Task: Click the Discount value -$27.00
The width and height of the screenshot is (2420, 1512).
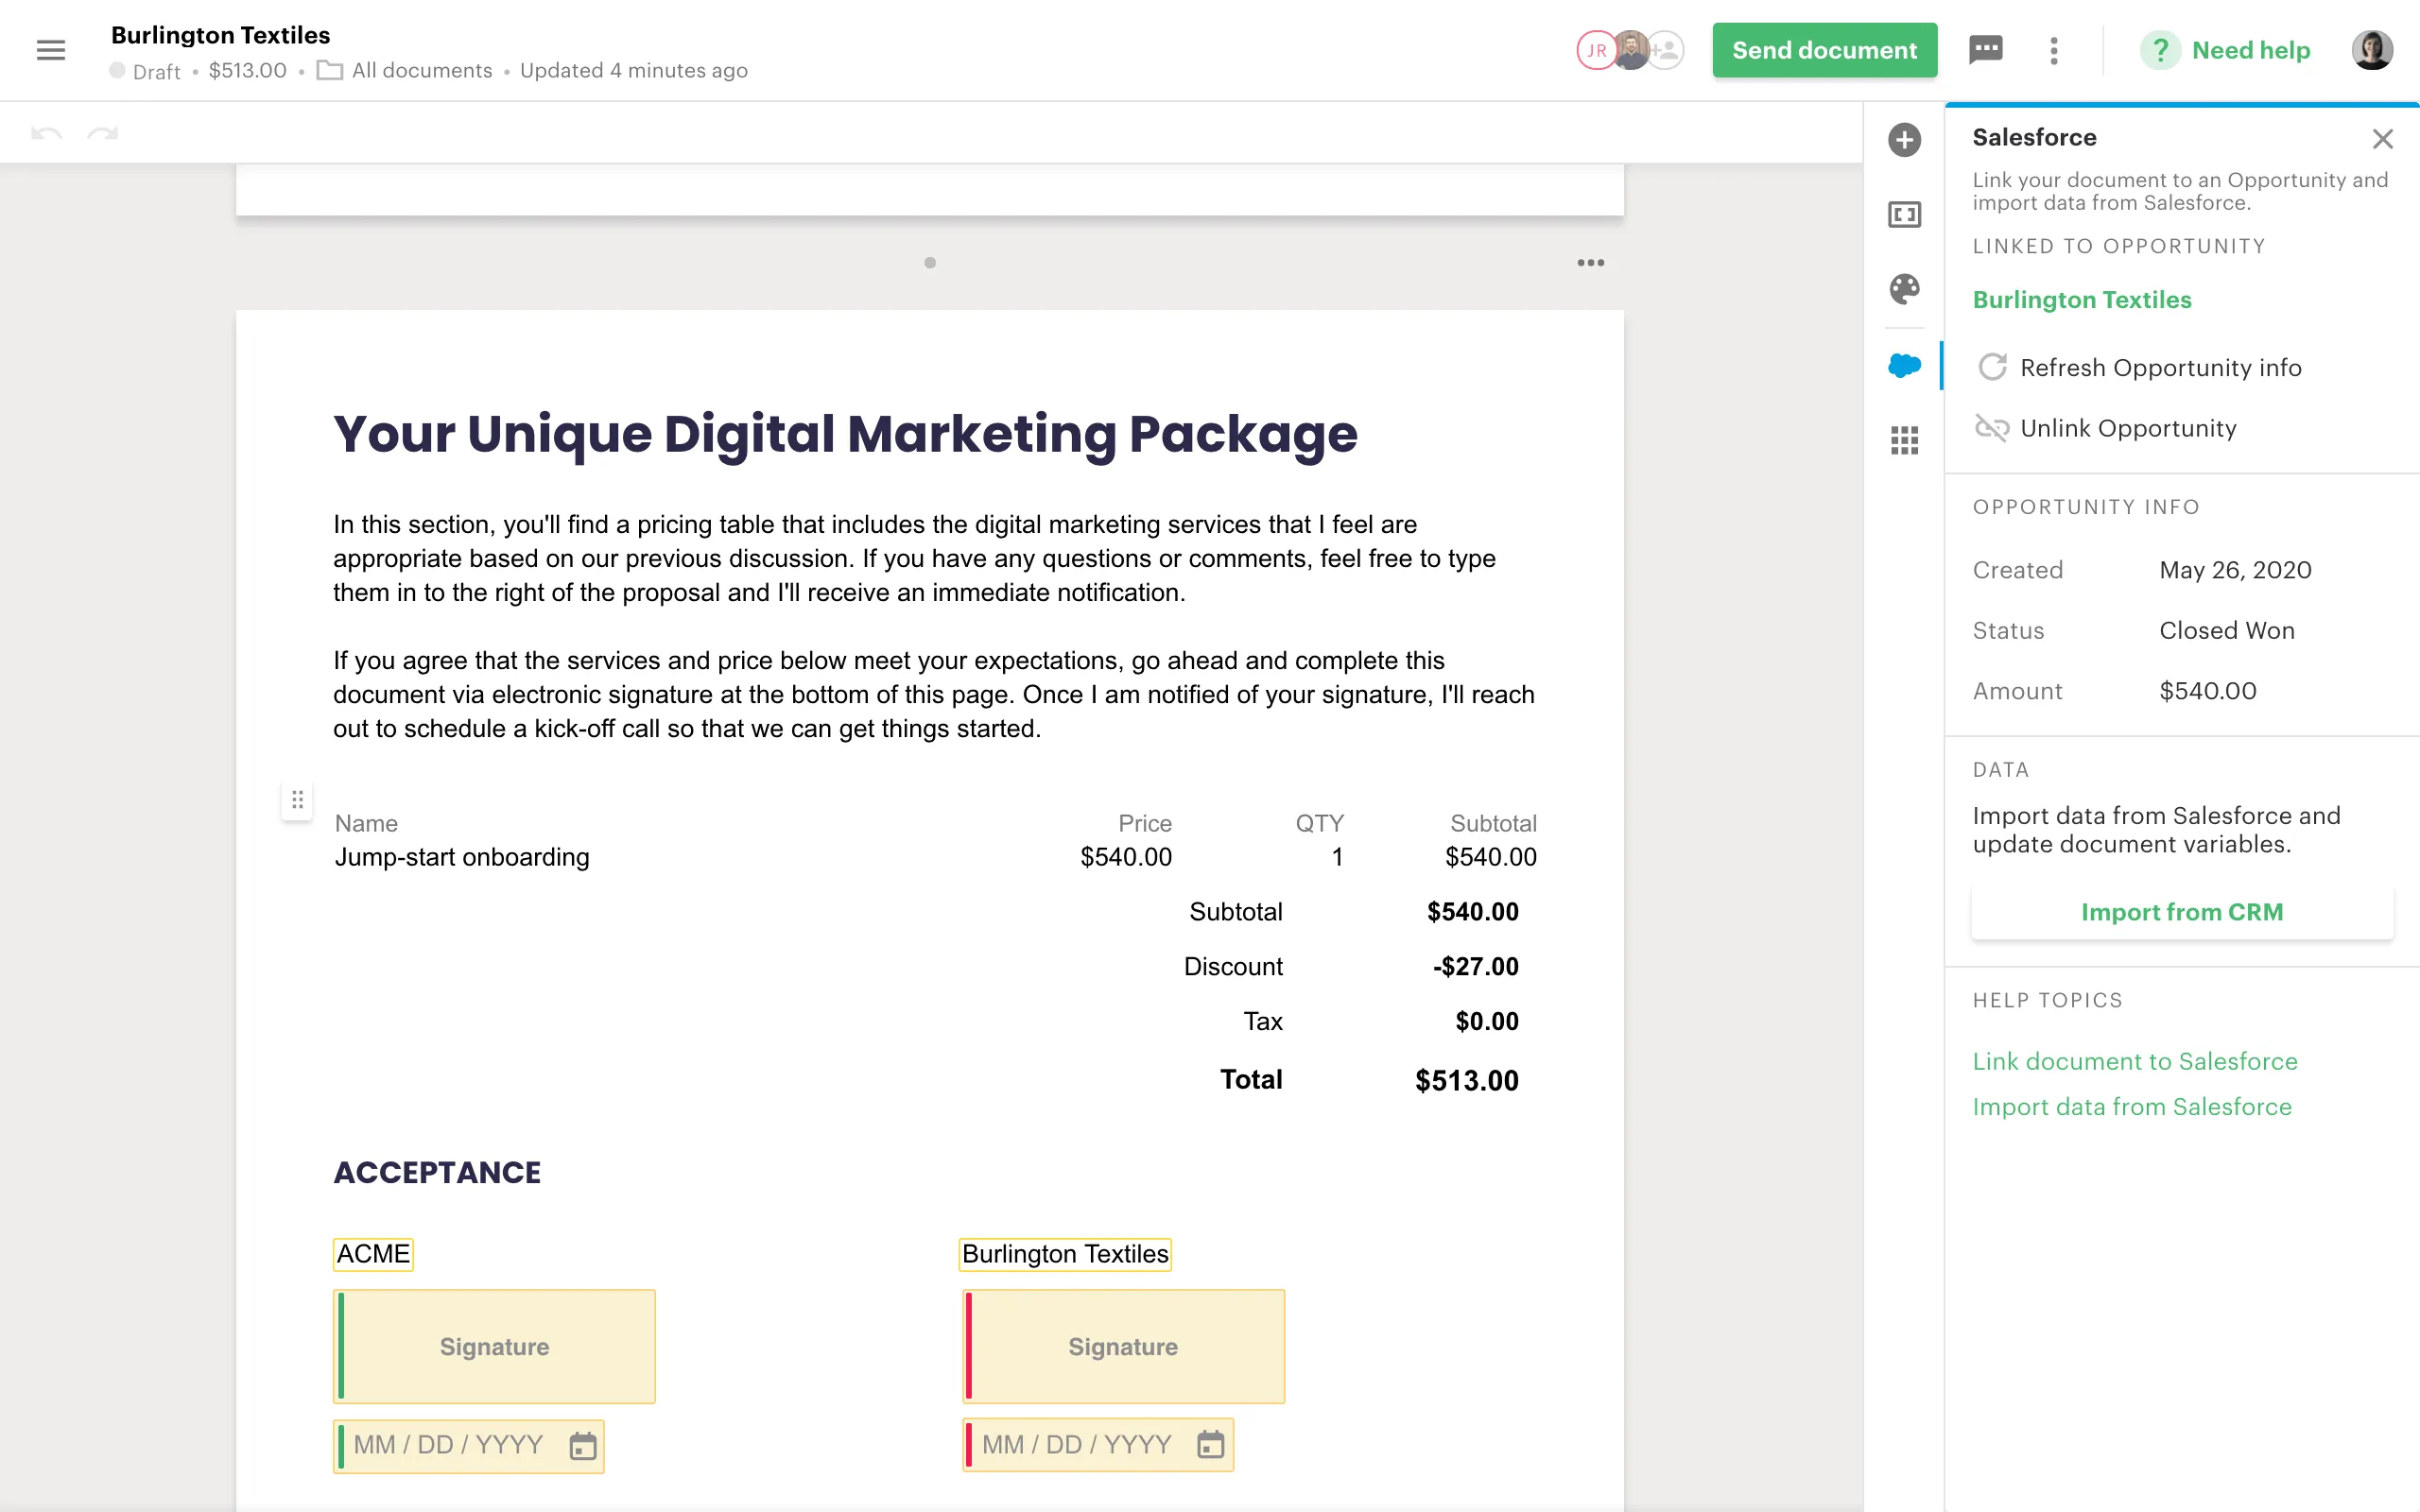Action: pos(1475,966)
